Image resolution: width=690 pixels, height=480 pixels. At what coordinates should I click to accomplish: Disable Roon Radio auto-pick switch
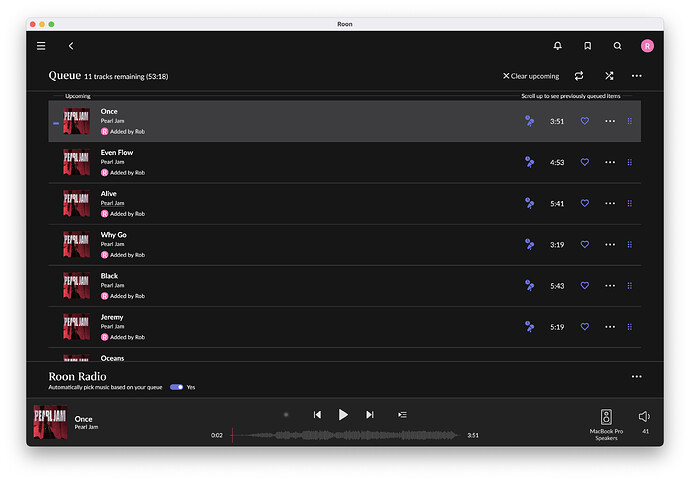coord(176,387)
